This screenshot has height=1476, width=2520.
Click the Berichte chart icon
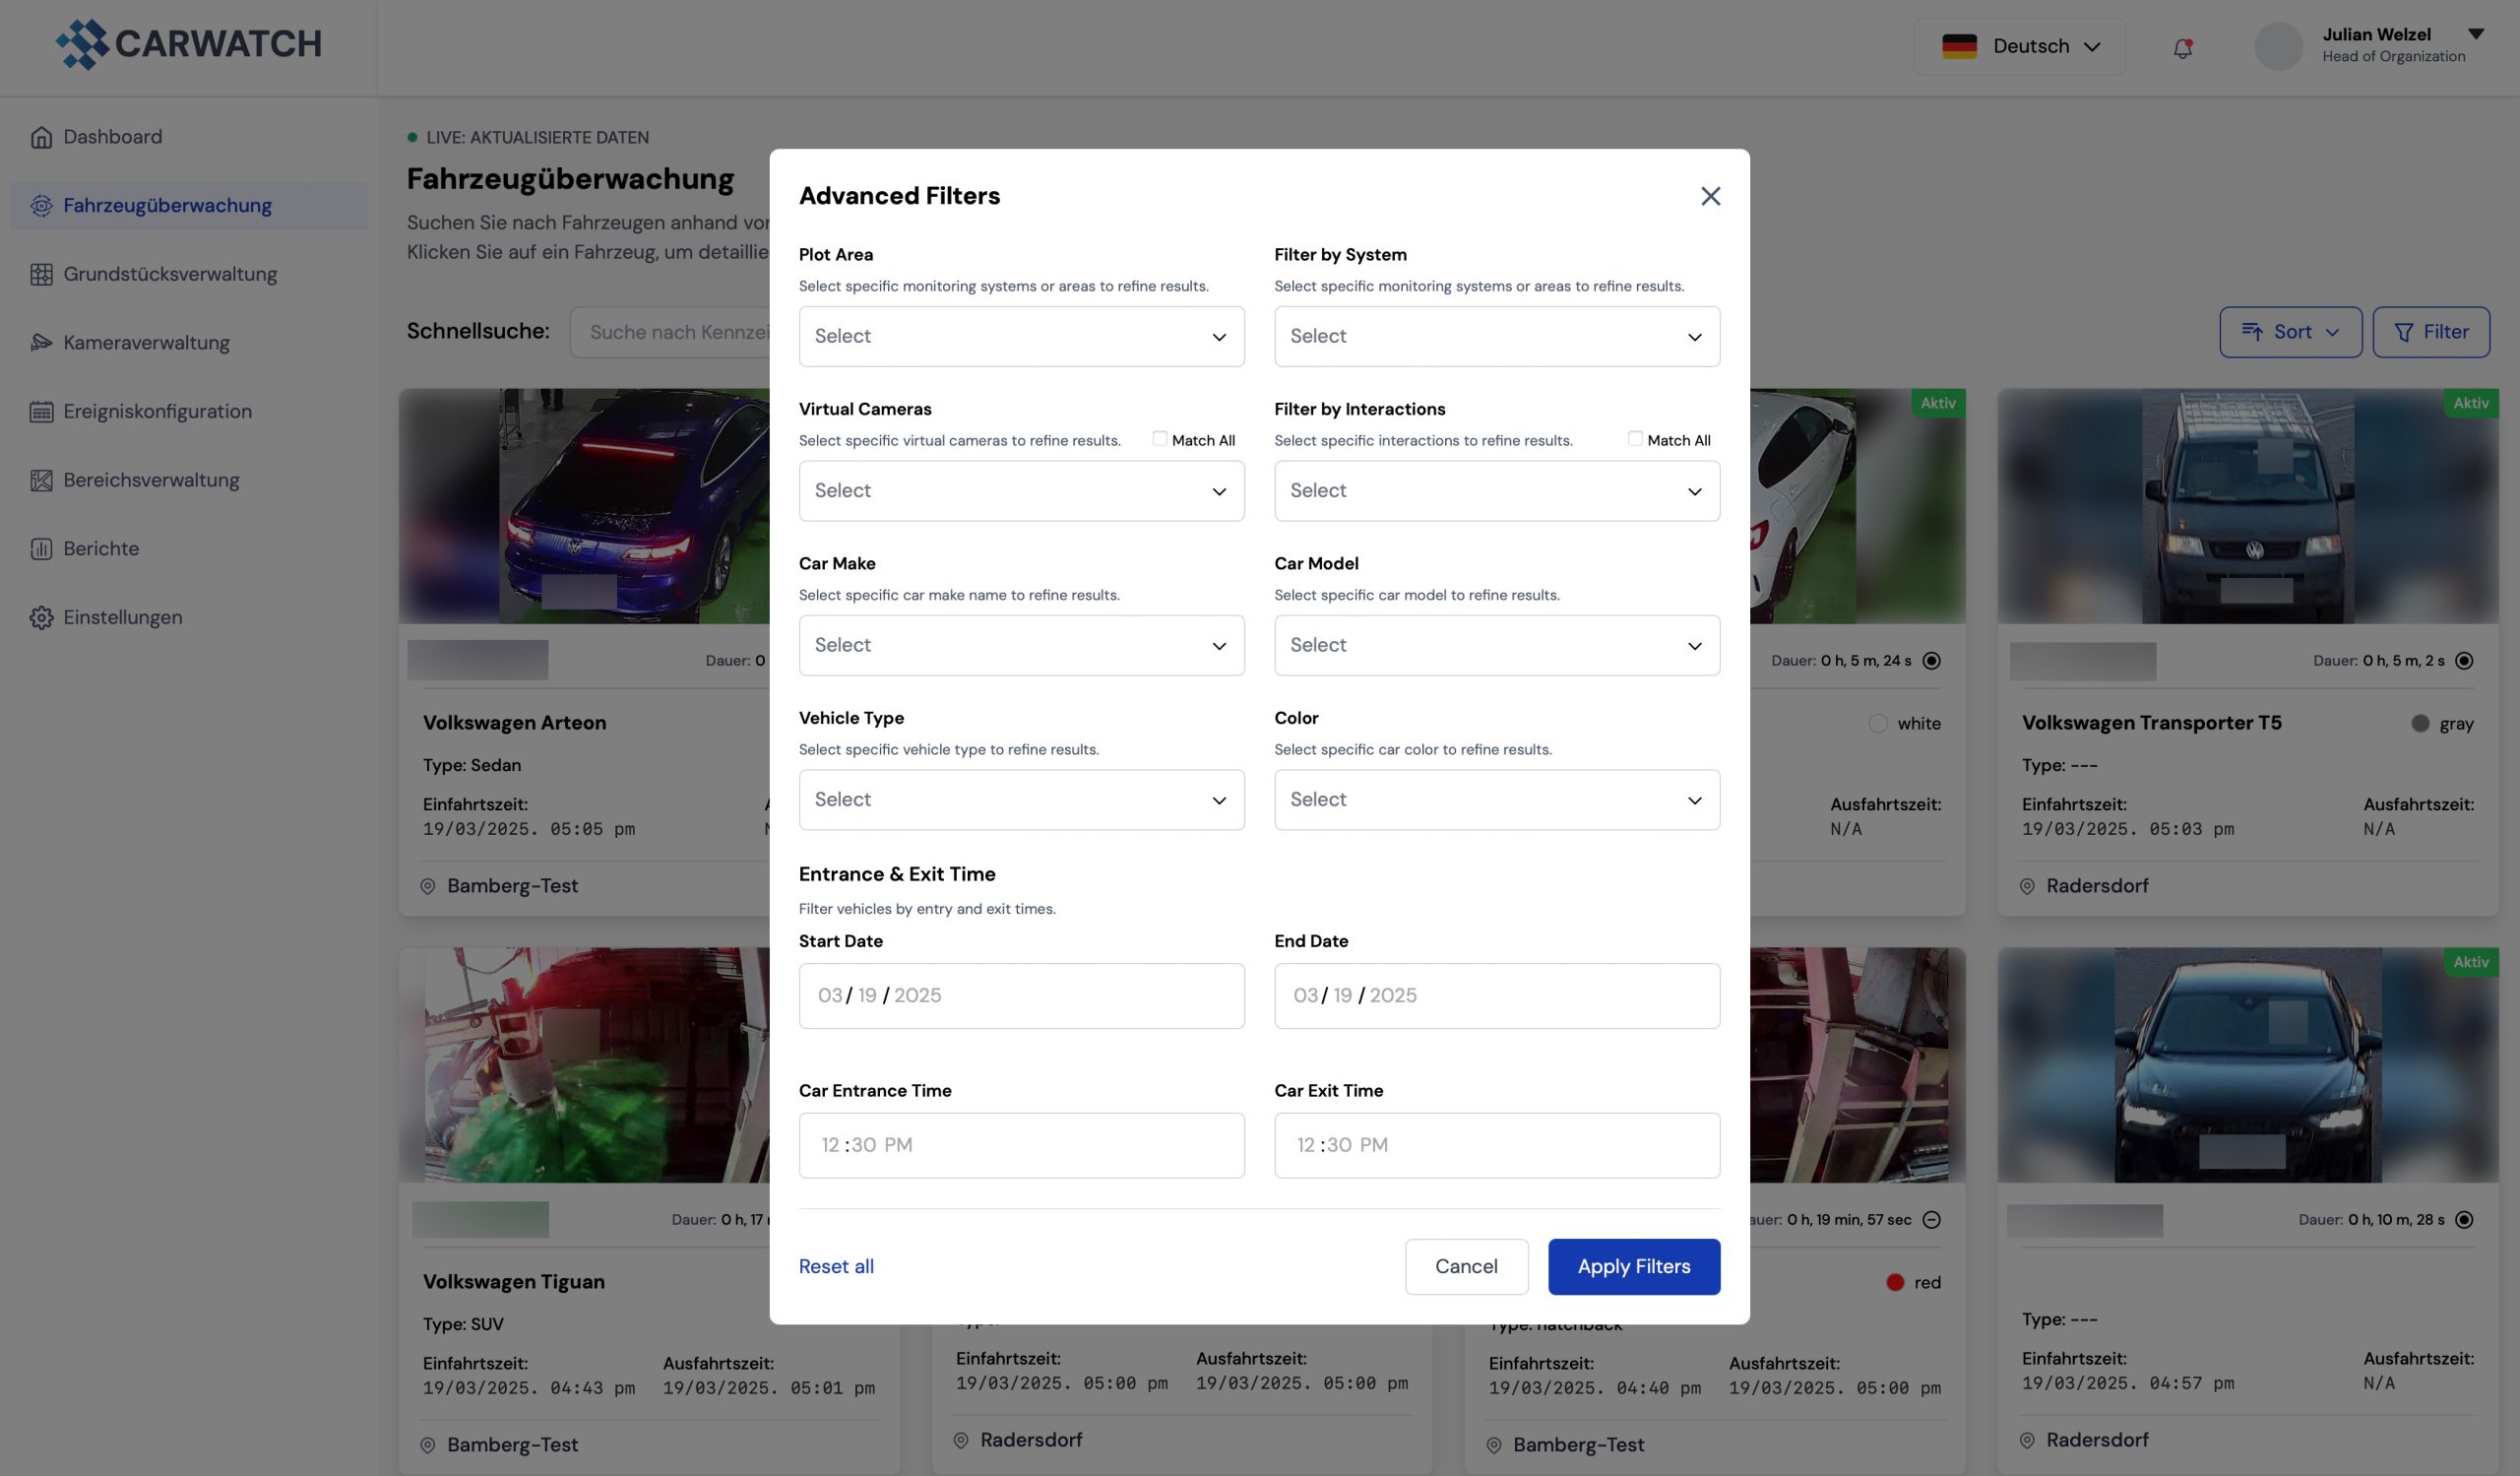[41, 549]
